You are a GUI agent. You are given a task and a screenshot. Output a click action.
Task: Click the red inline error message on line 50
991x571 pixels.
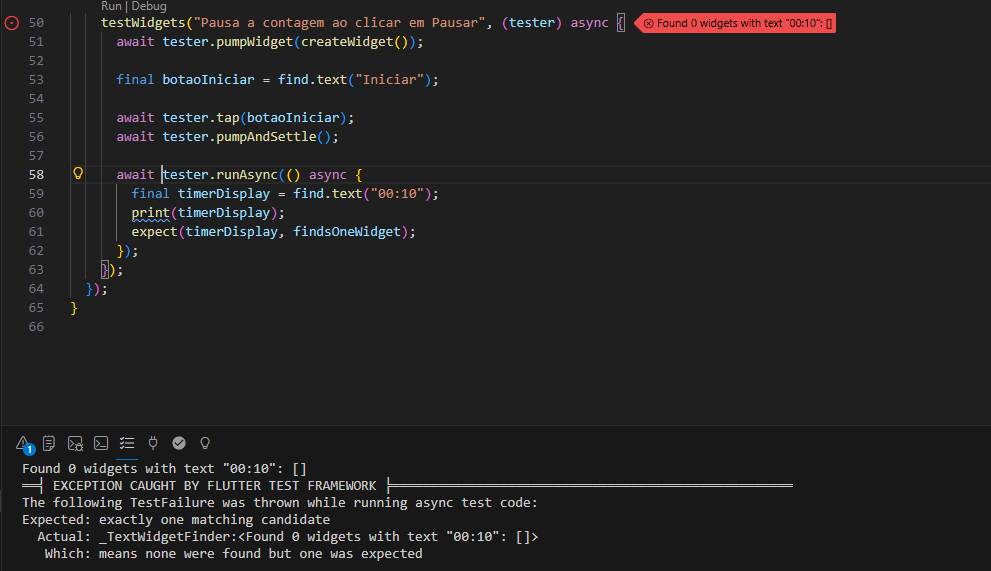click(x=740, y=23)
